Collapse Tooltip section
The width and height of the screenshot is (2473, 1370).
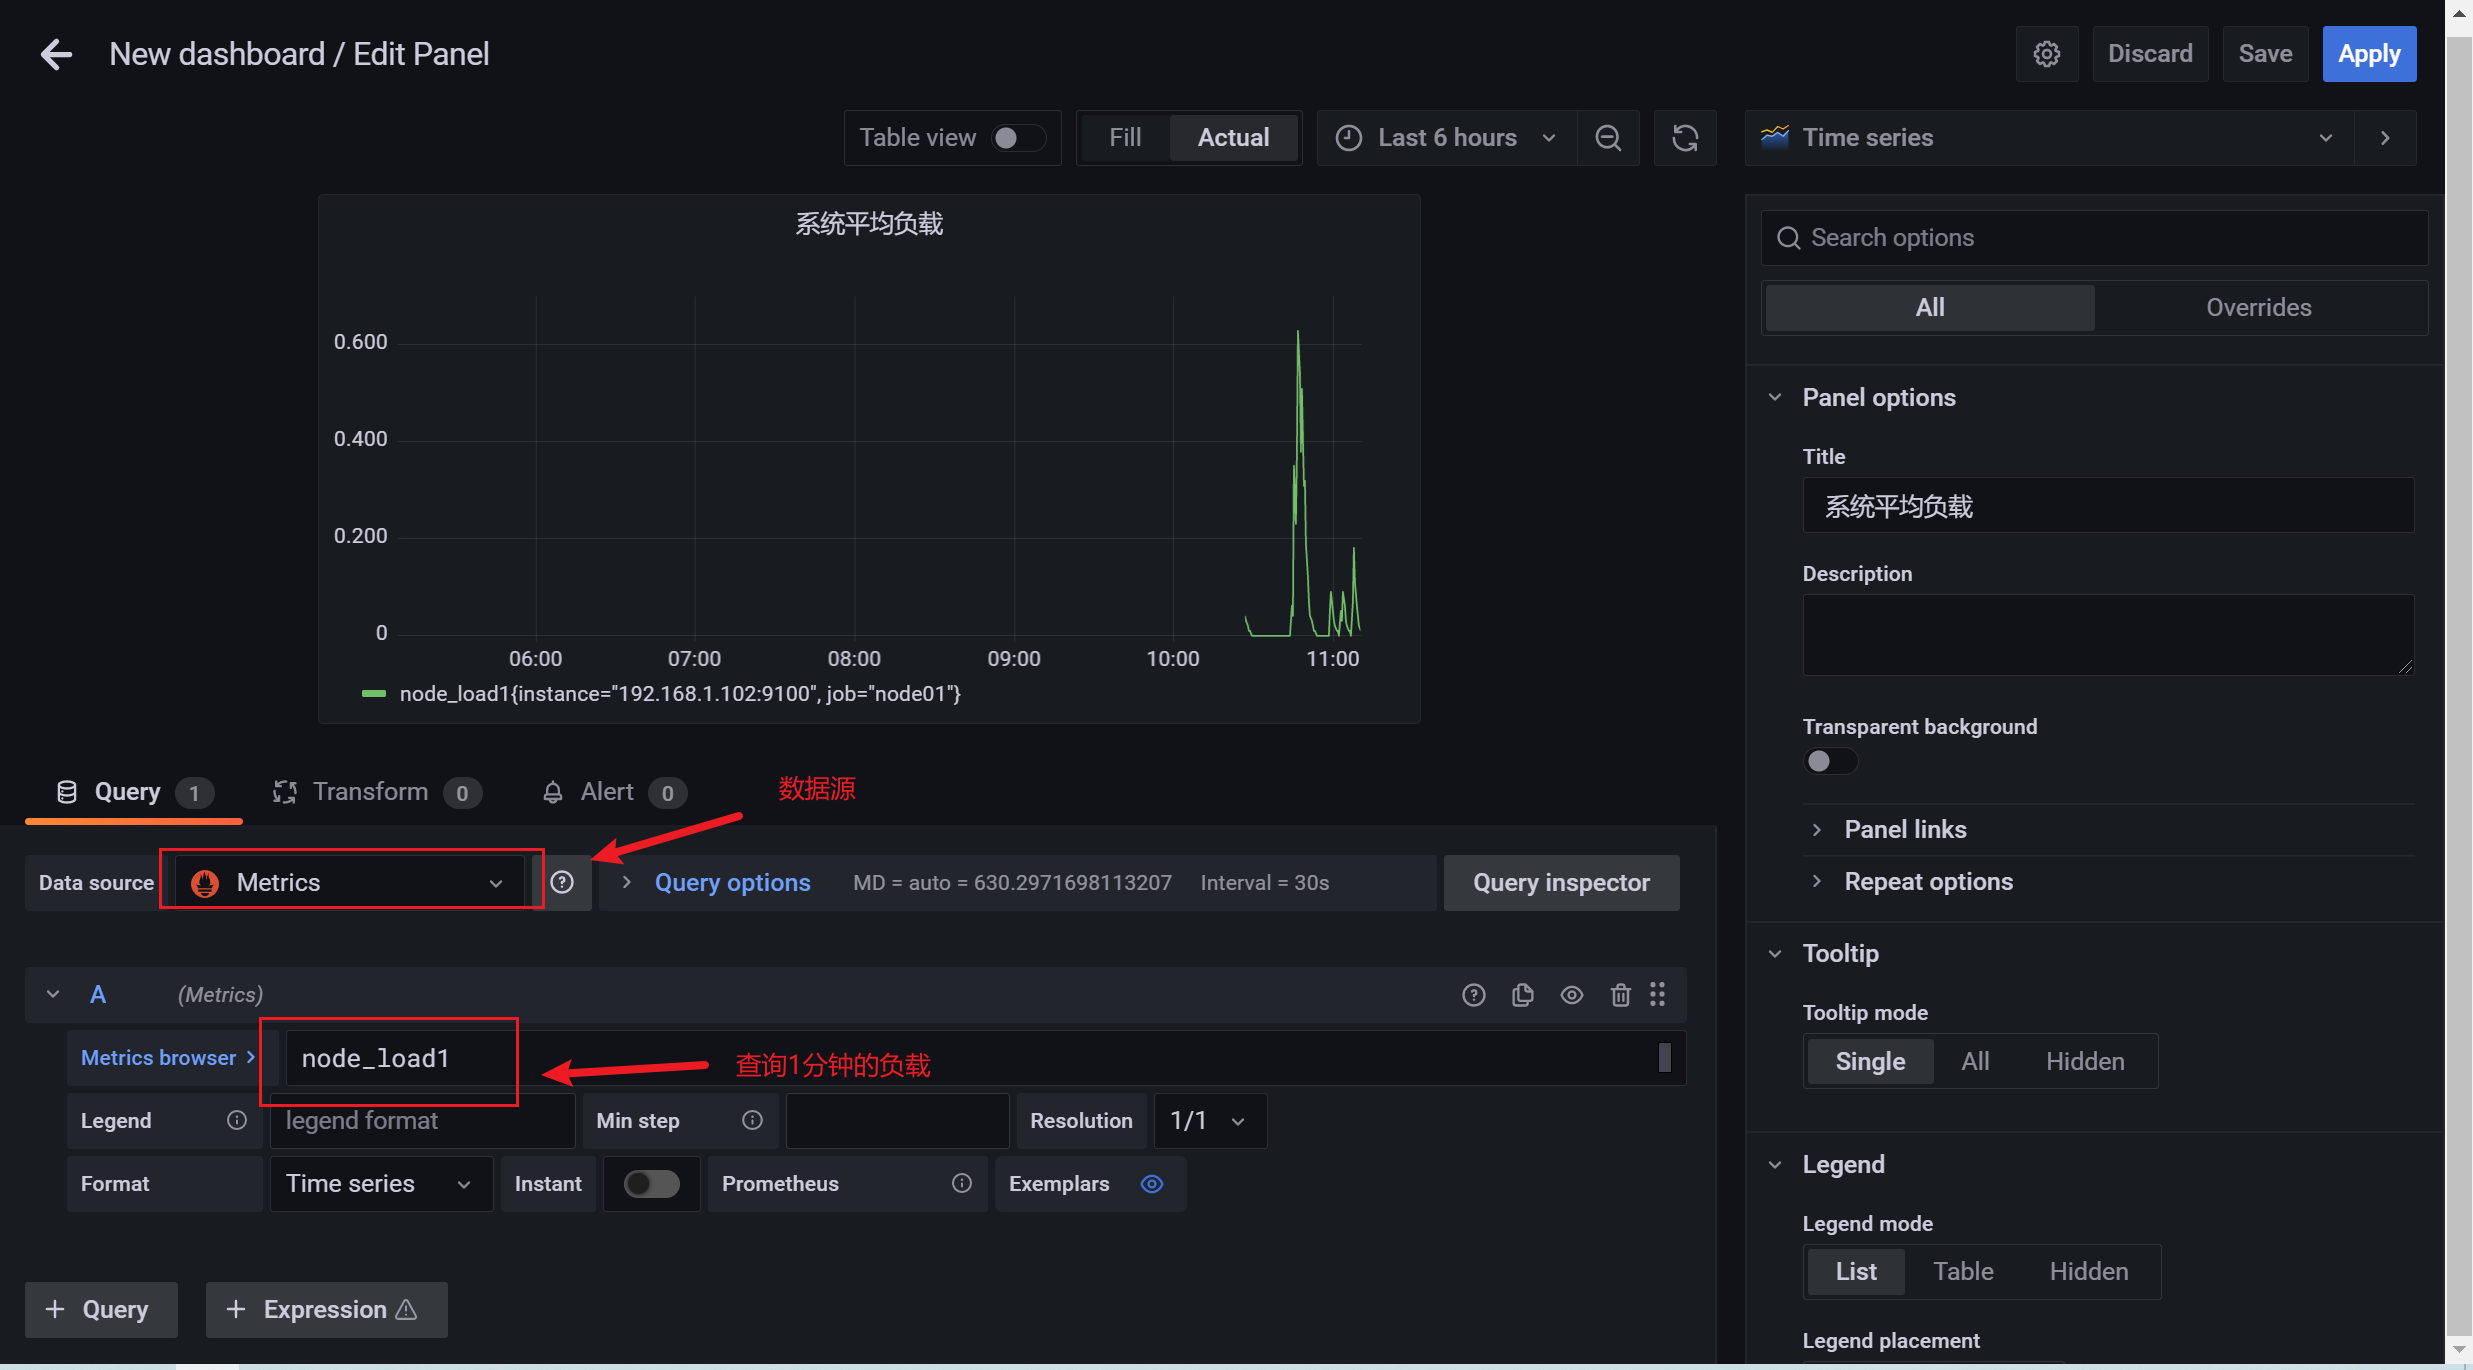1775,953
